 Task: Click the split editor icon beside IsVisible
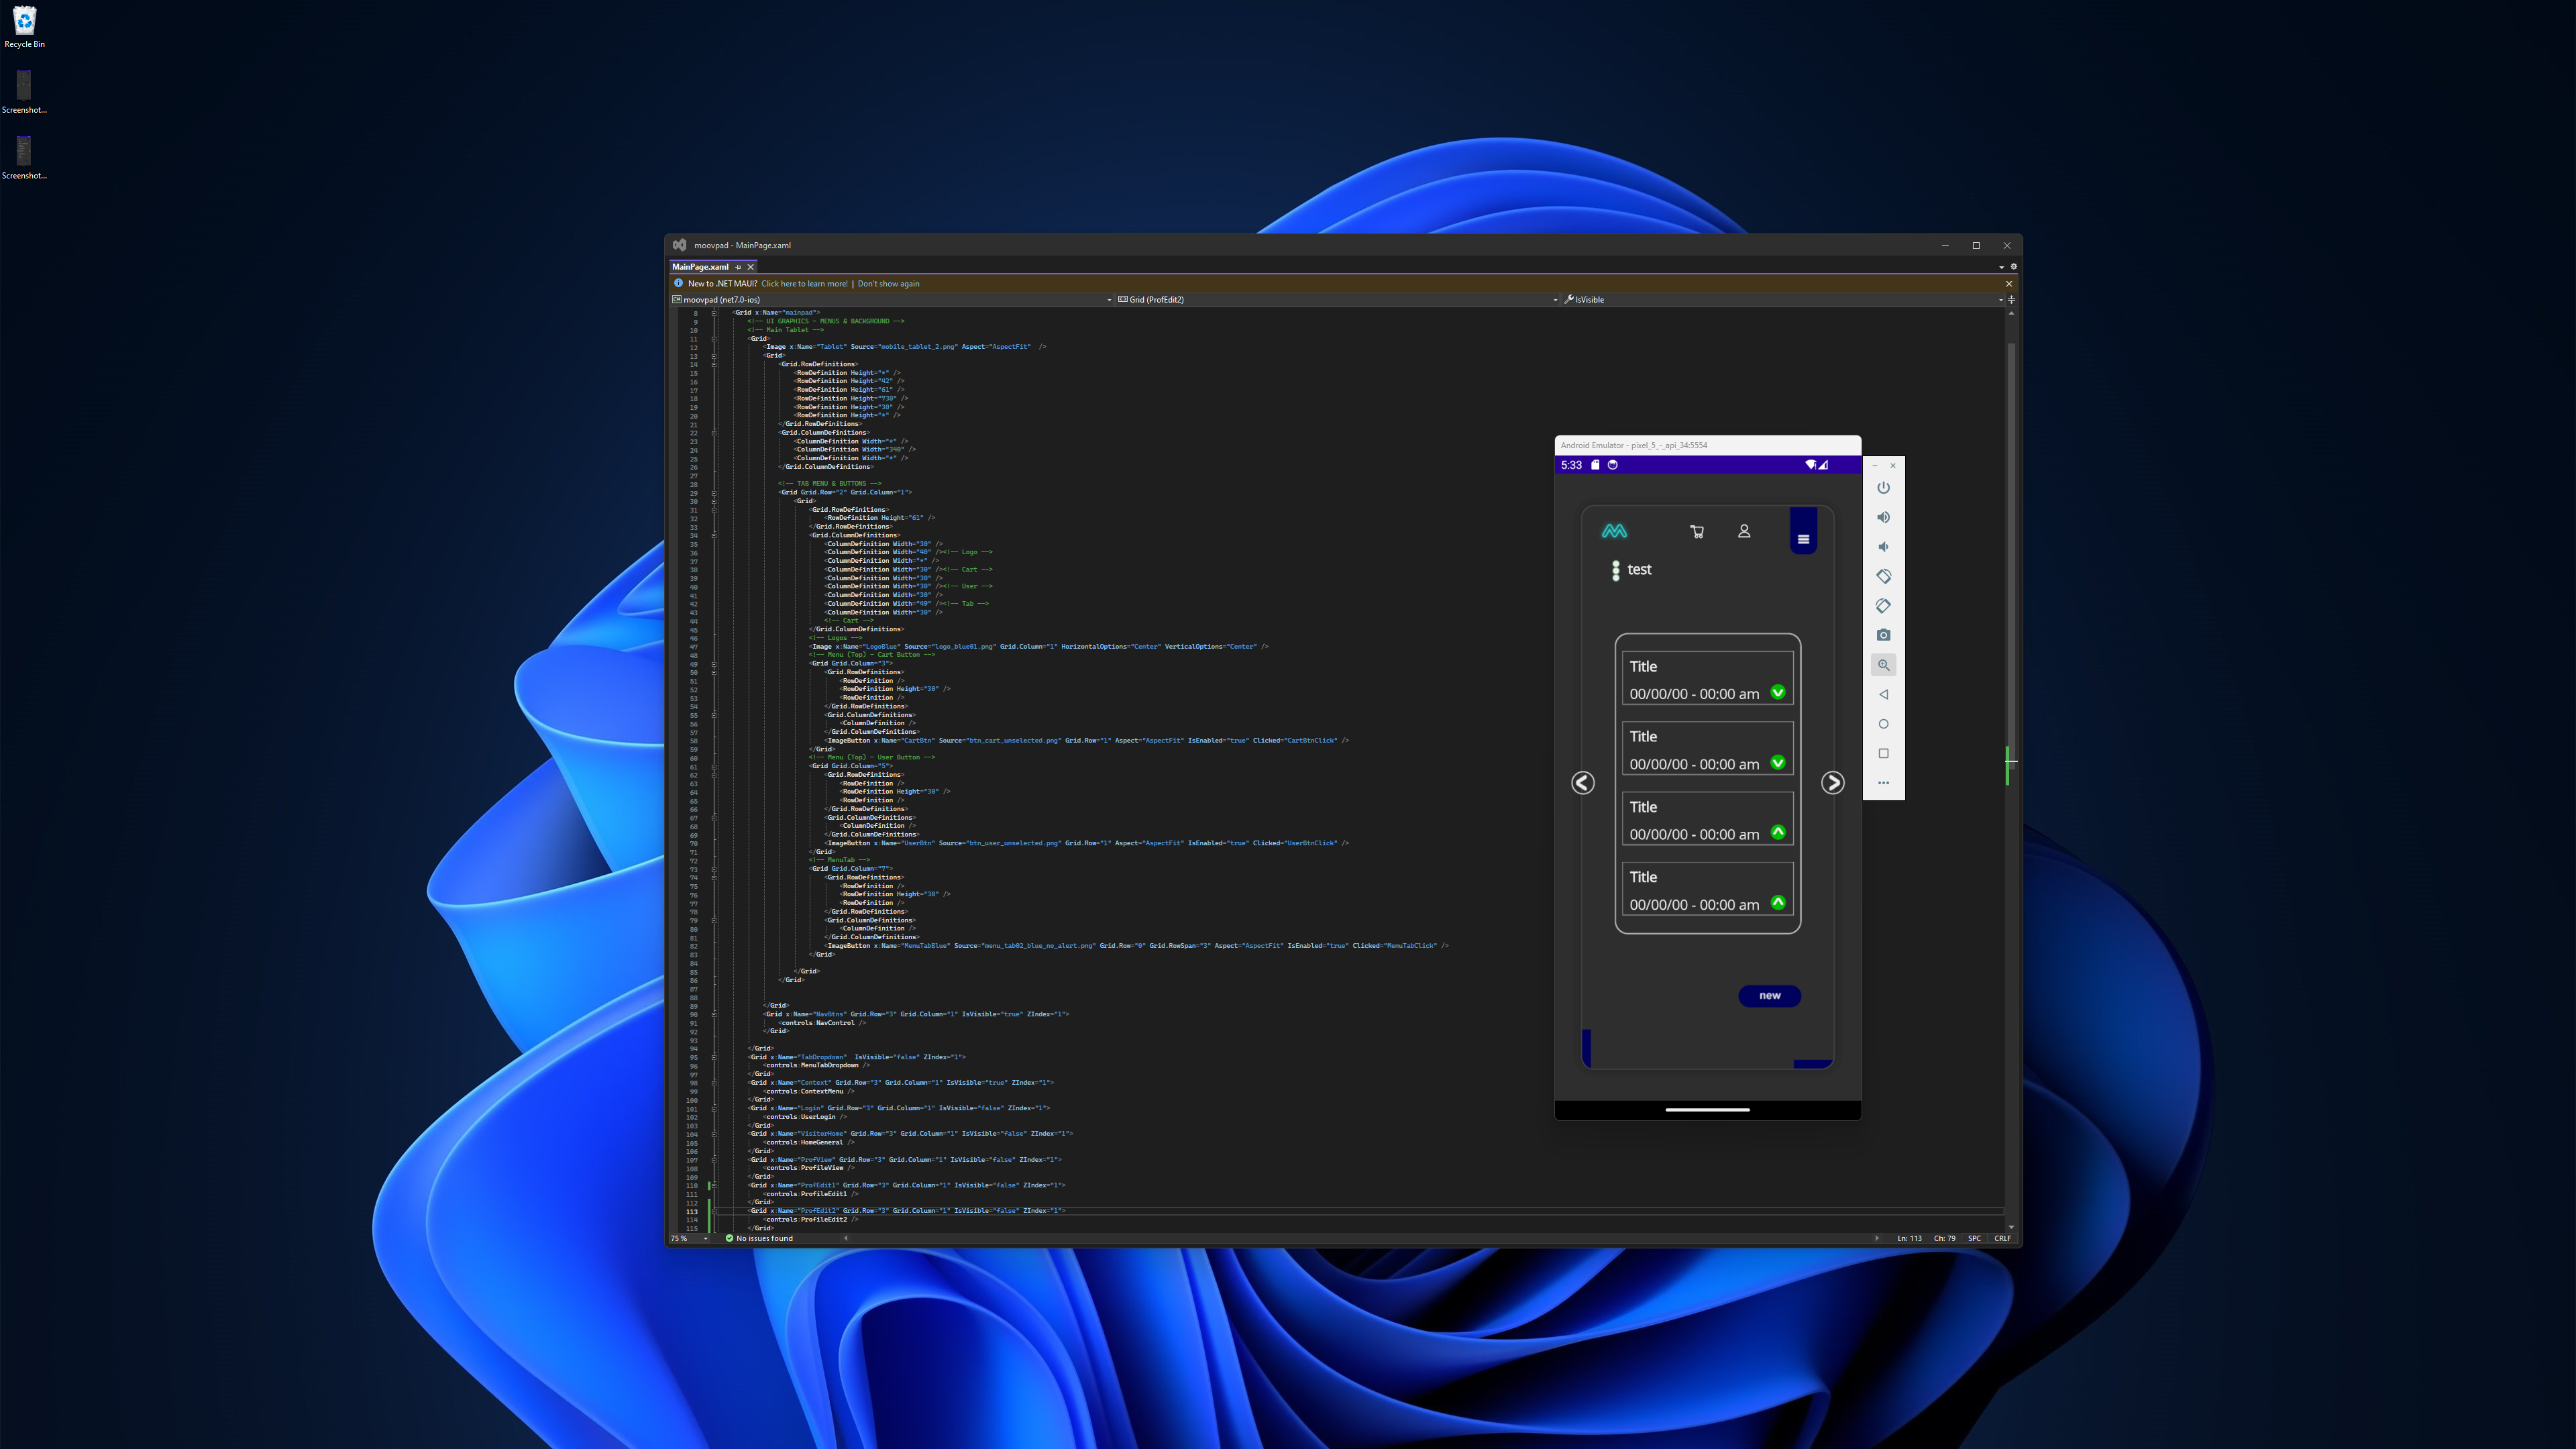[x=2011, y=299]
